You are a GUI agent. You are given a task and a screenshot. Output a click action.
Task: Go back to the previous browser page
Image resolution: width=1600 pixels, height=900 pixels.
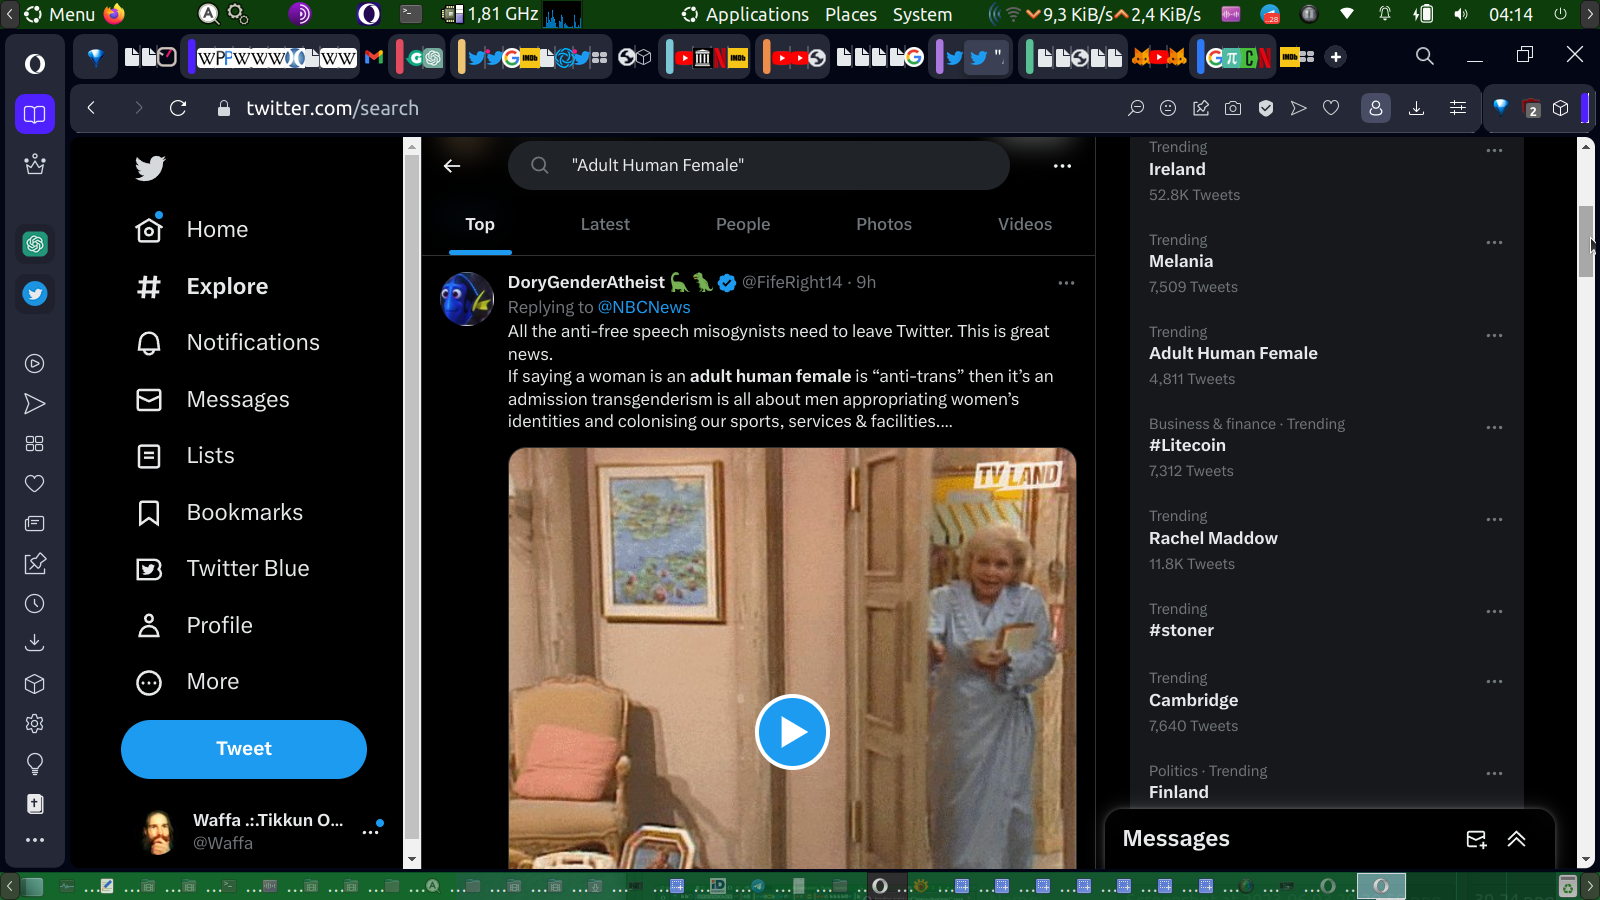tap(91, 108)
